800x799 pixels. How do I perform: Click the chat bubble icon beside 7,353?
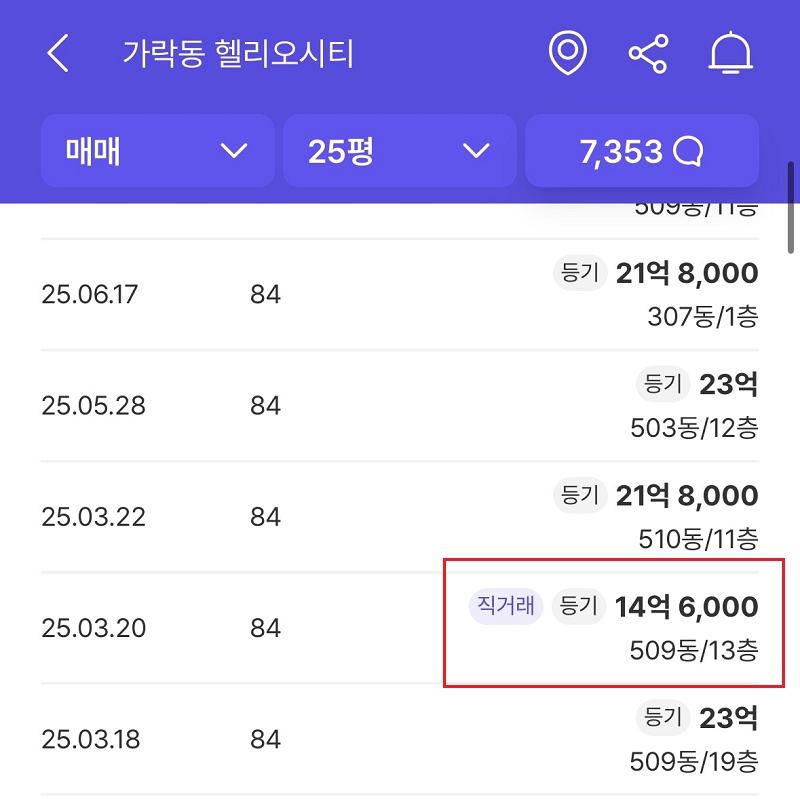tap(688, 152)
